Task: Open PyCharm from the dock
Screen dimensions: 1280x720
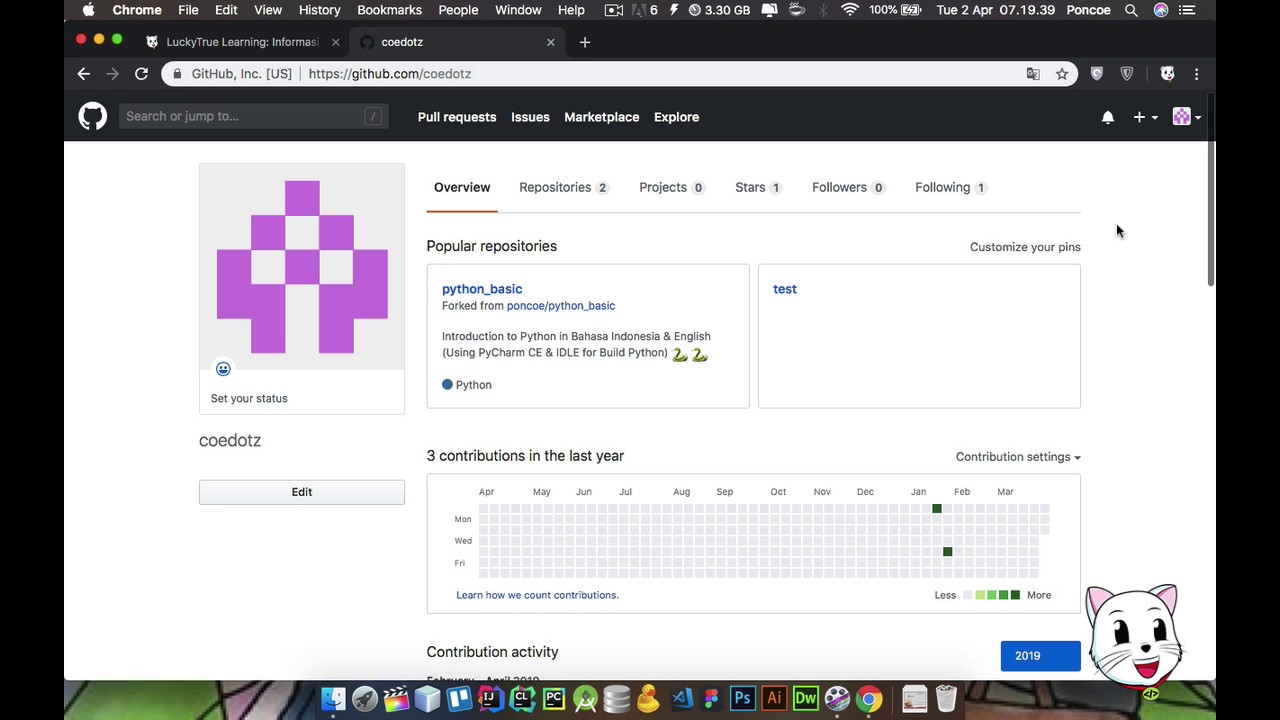Action: 553,698
